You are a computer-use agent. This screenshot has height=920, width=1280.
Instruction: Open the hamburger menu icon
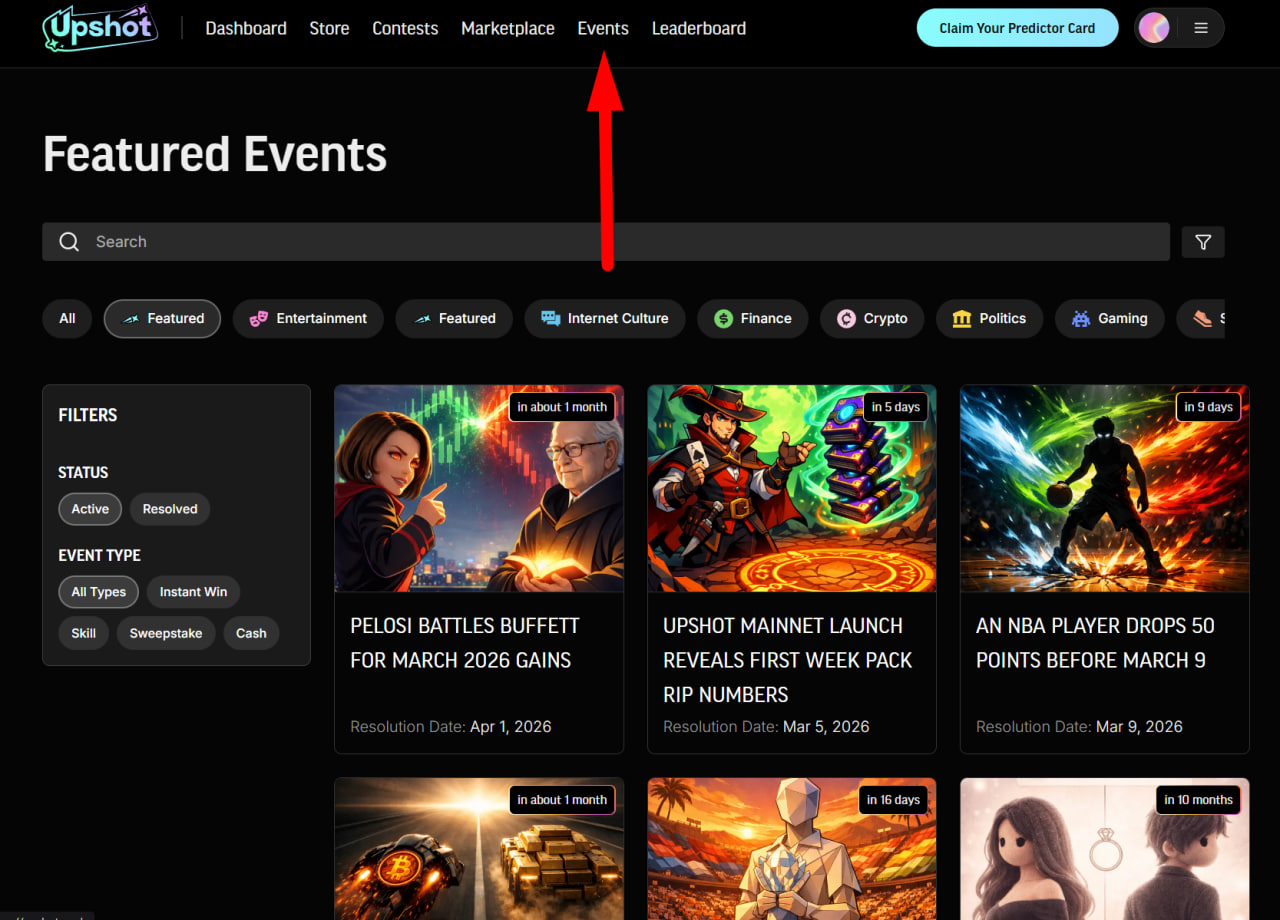click(x=1201, y=28)
